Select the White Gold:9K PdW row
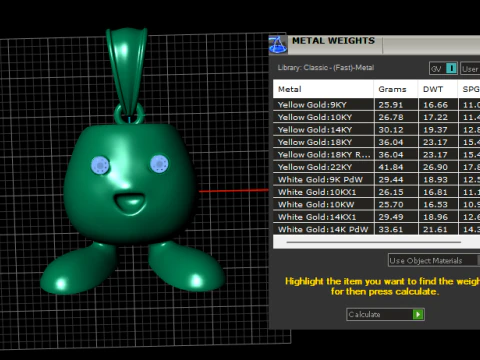This screenshot has height=360, width=480. pos(377,179)
